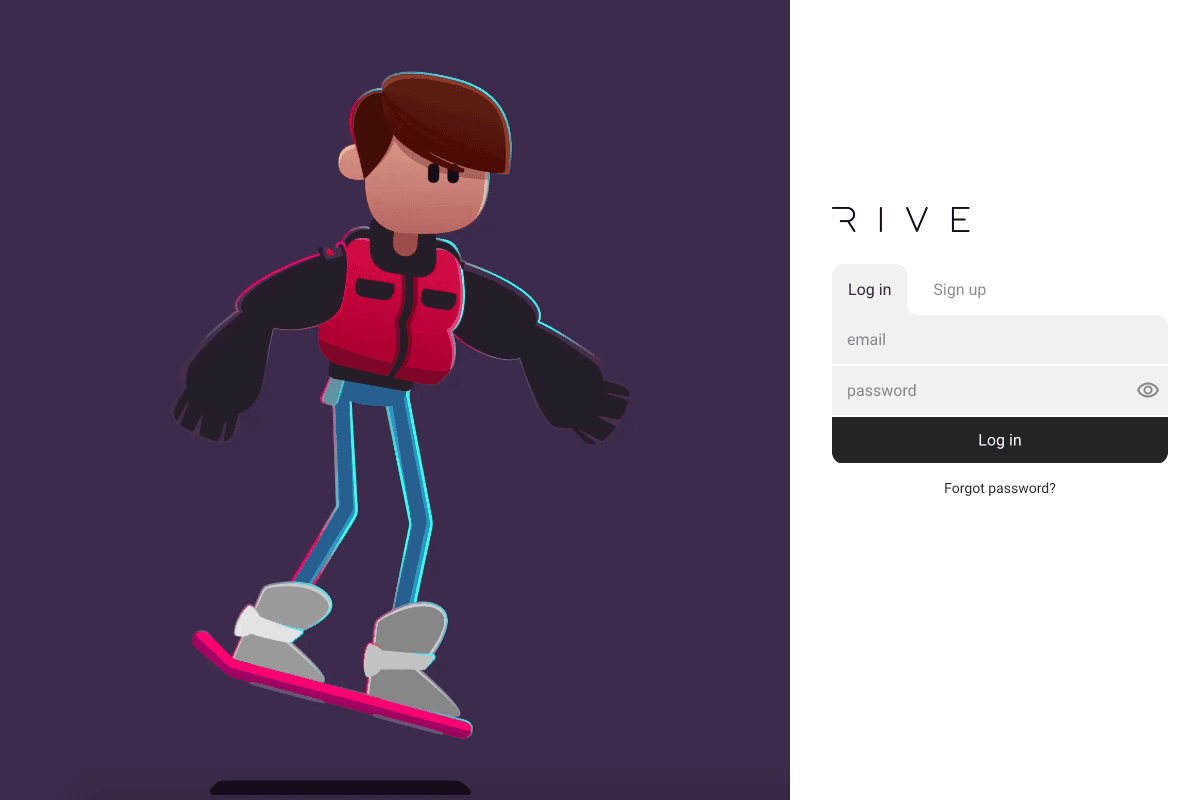The height and width of the screenshot is (800, 1200).
Task: Submit with the dark Log in button
Action: coord(1000,440)
